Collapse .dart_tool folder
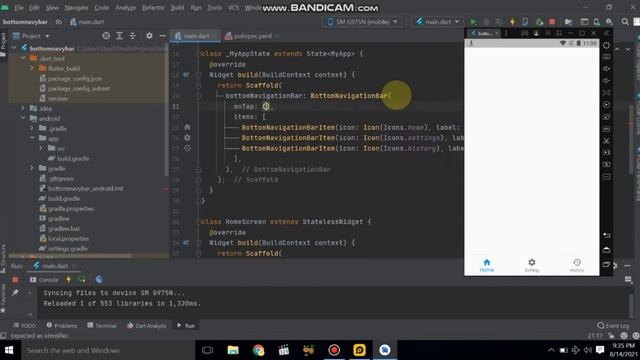 pyautogui.click(x=23, y=58)
